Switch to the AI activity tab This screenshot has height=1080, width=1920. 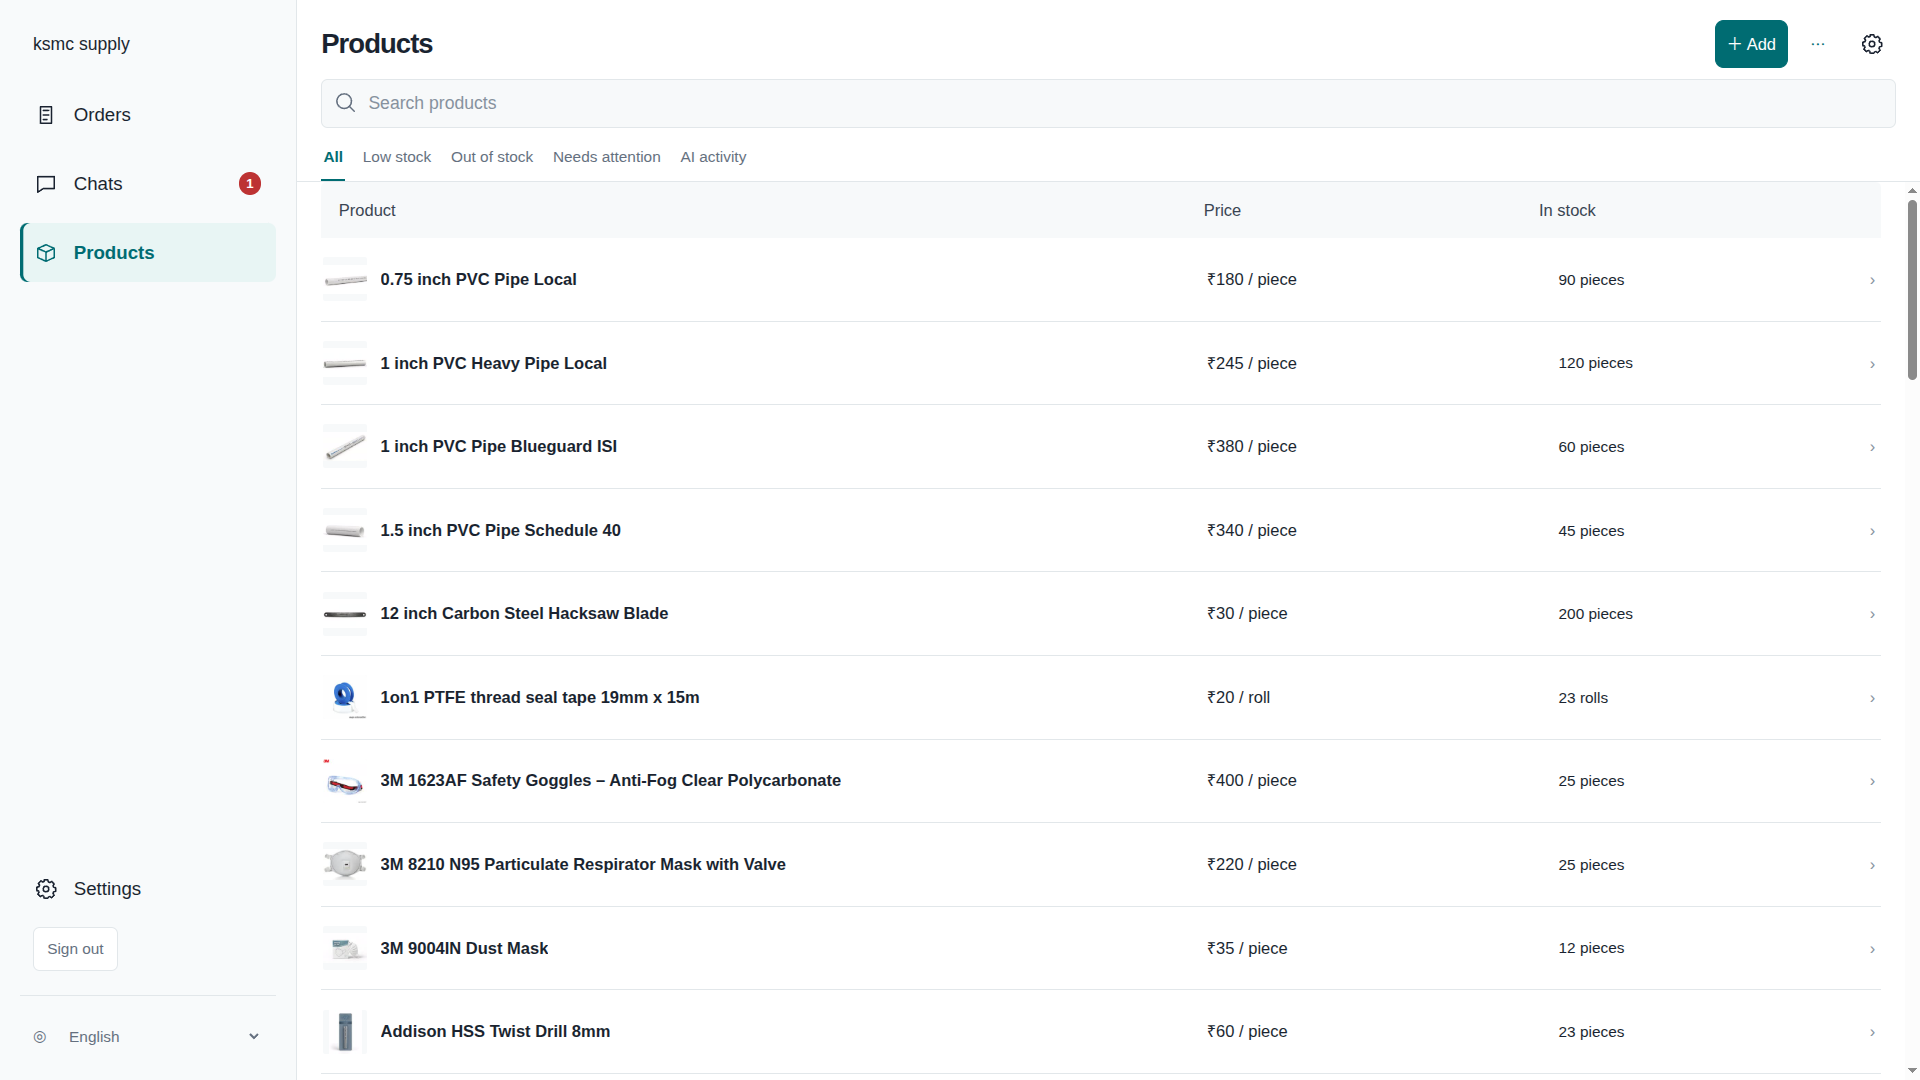(713, 157)
